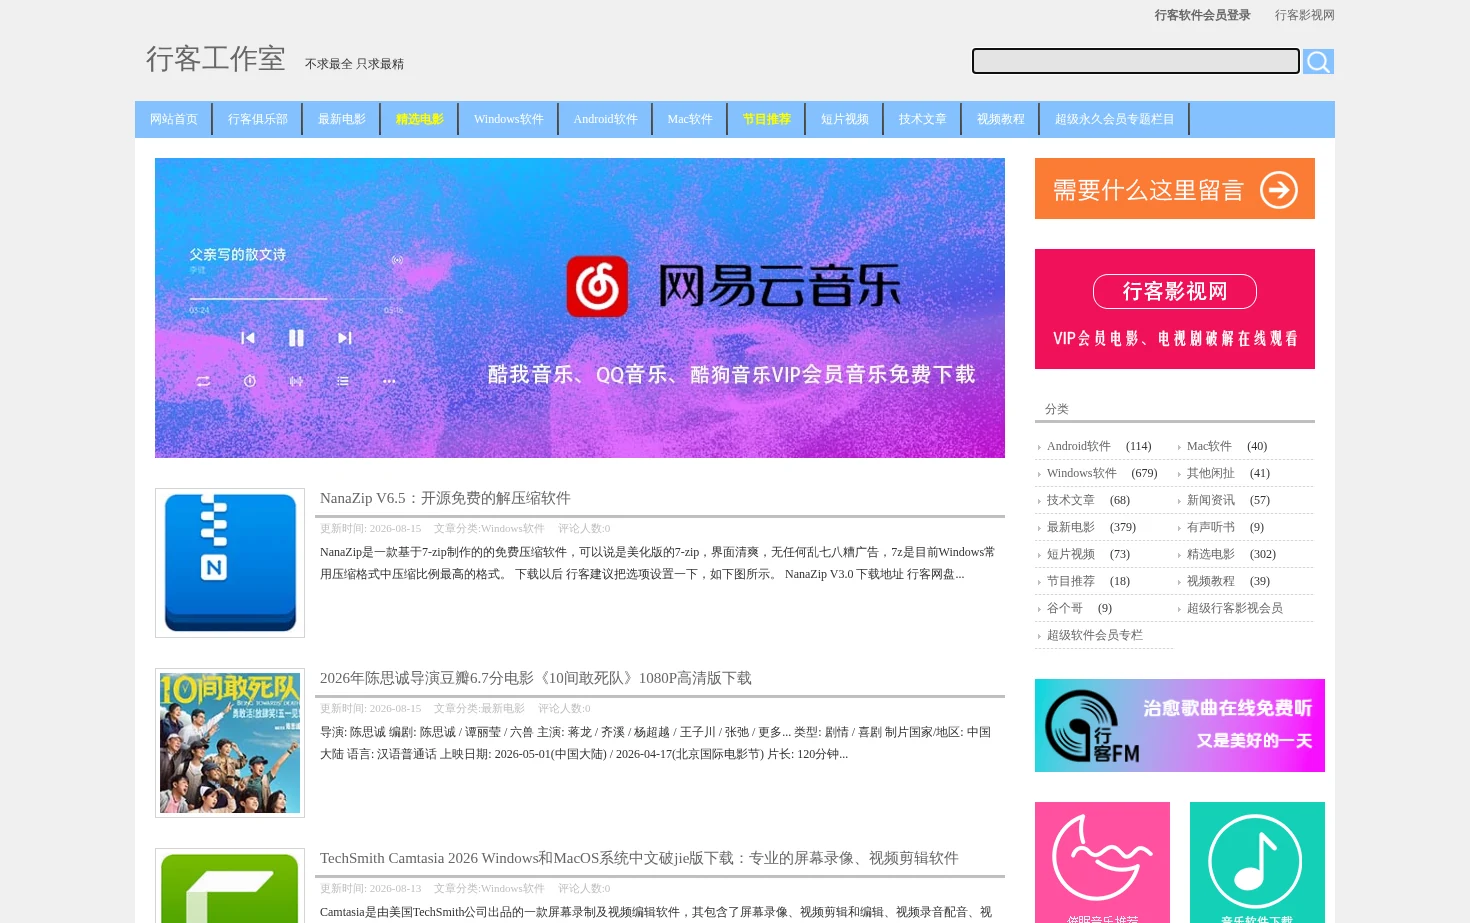Open 视频教程 navigation item

[x=1001, y=119]
